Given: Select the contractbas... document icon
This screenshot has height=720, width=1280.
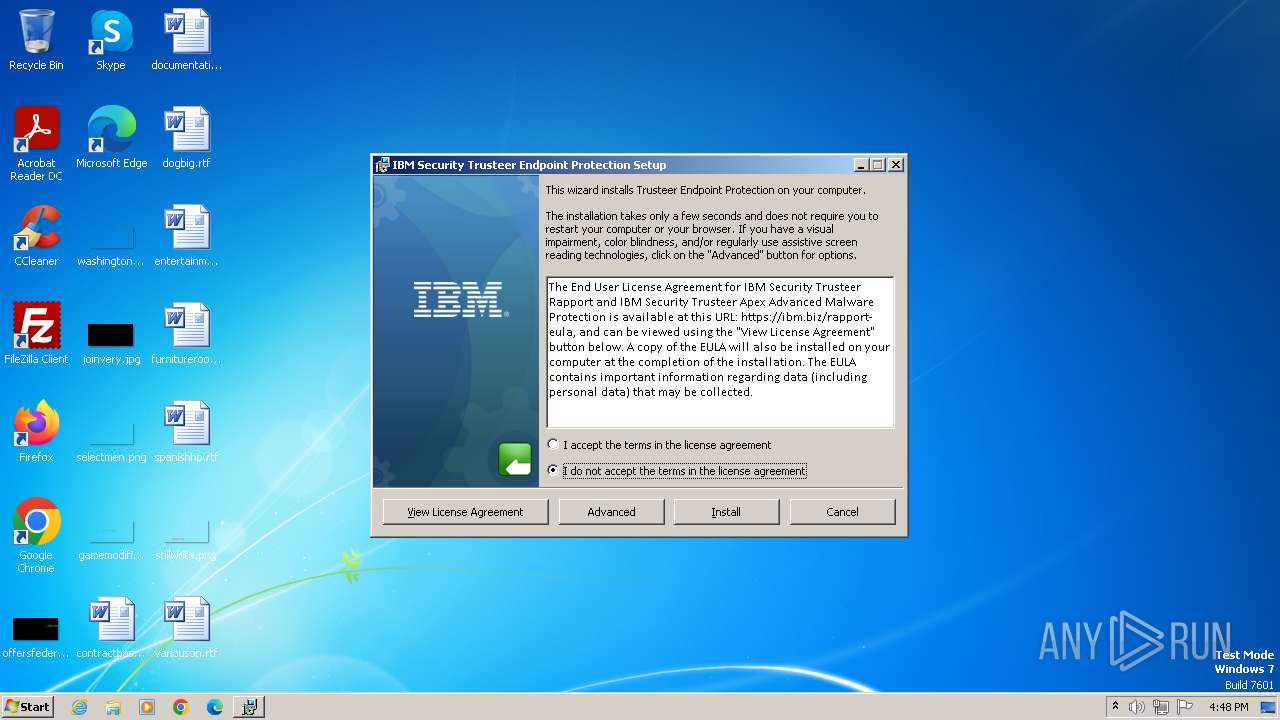Looking at the screenshot, I should pyautogui.click(x=111, y=628).
